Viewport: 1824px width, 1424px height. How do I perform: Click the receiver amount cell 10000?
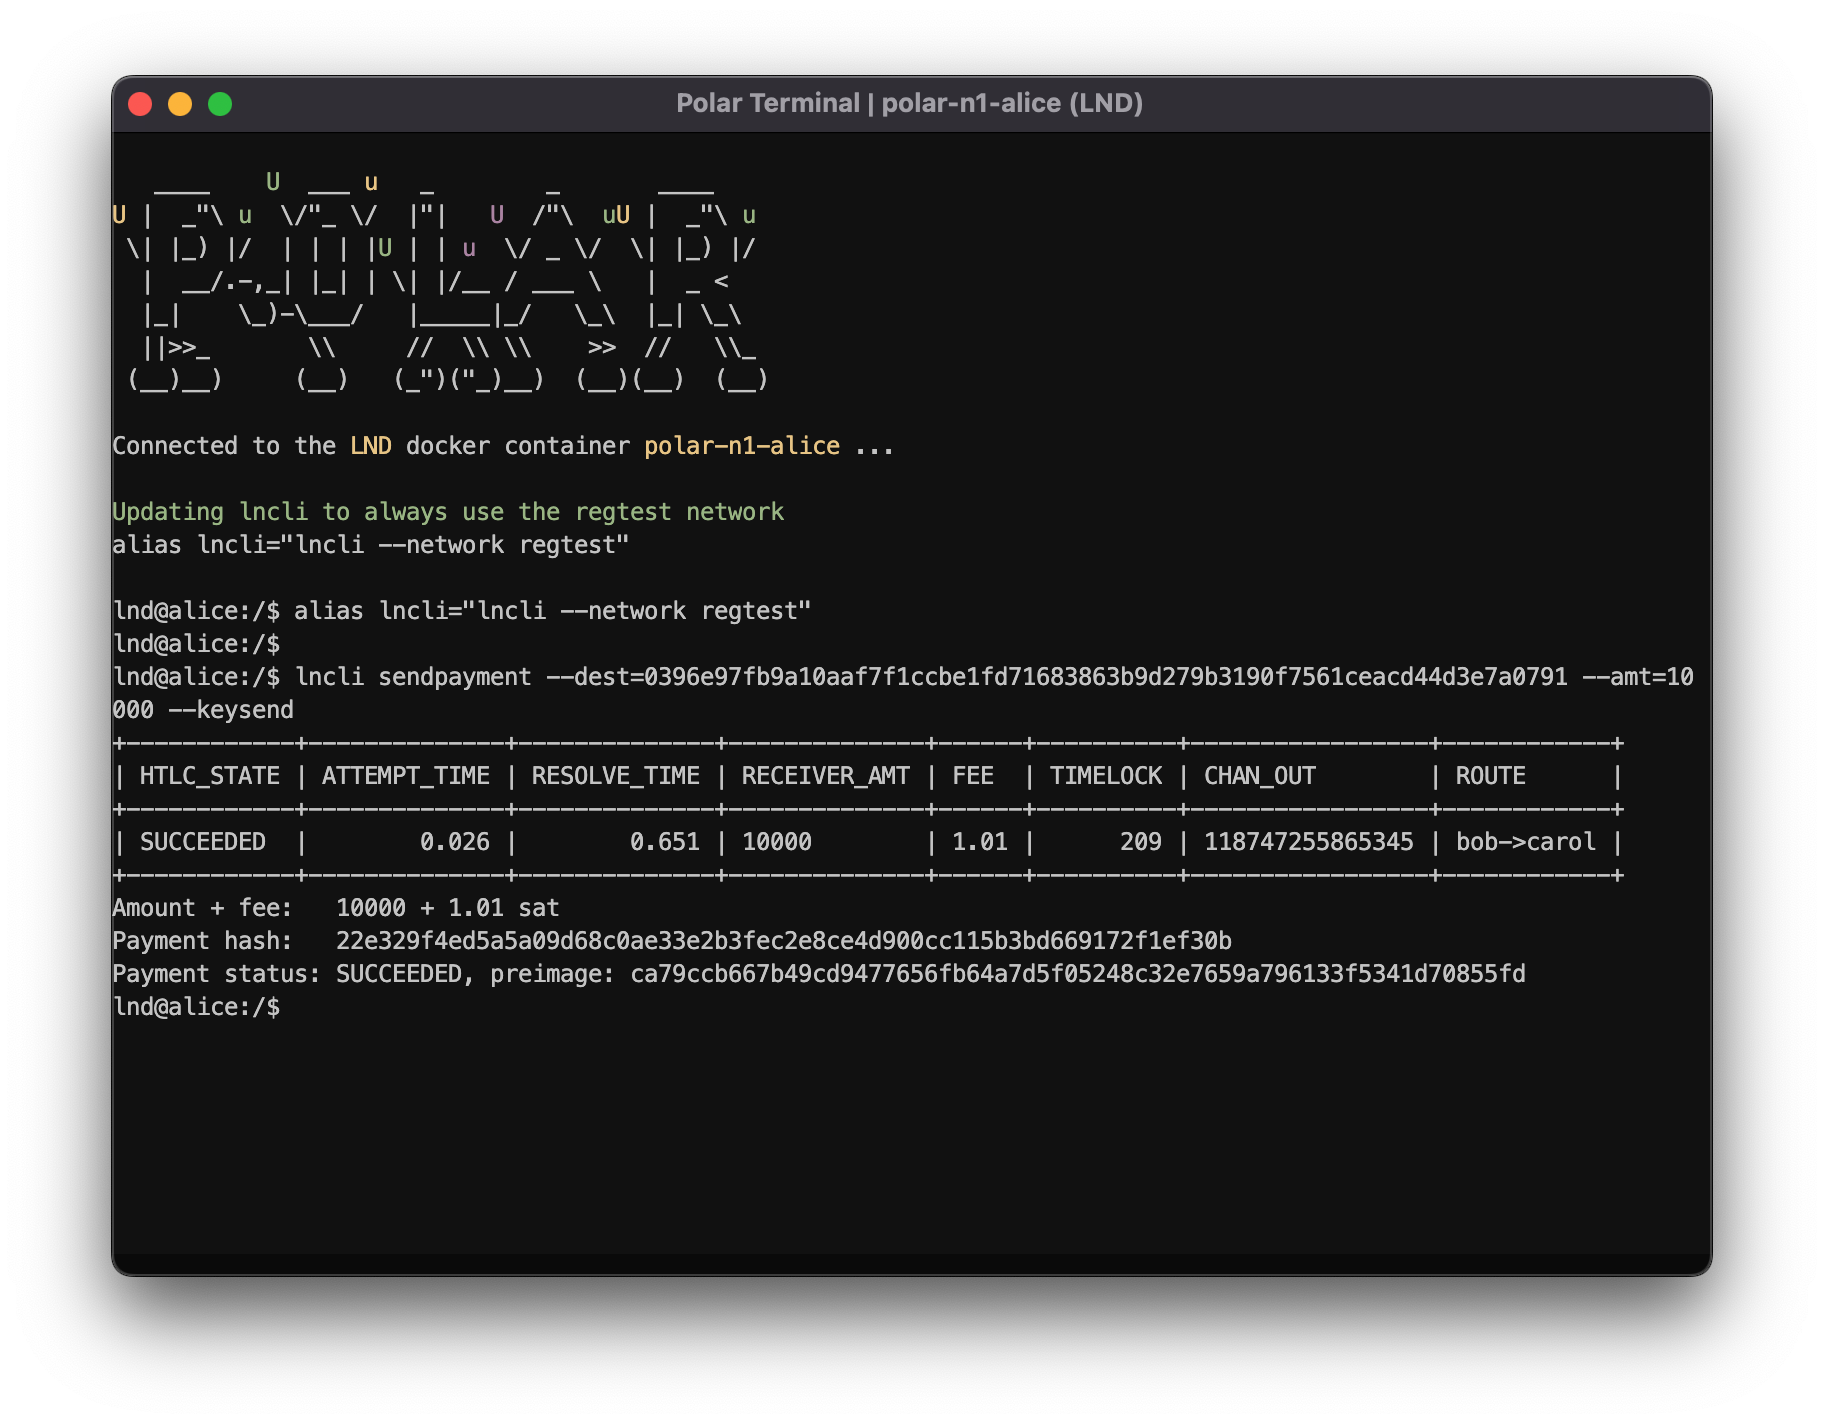coord(777,842)
